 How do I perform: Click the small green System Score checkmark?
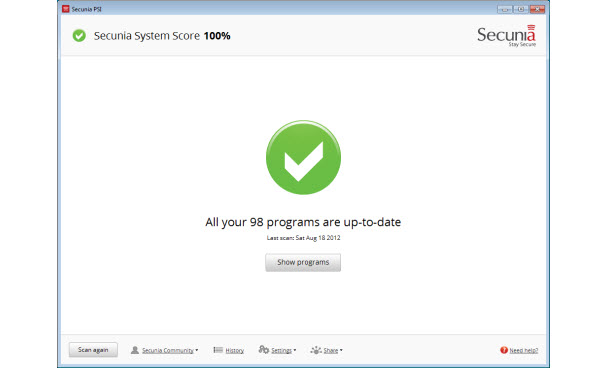coord(79,36)
